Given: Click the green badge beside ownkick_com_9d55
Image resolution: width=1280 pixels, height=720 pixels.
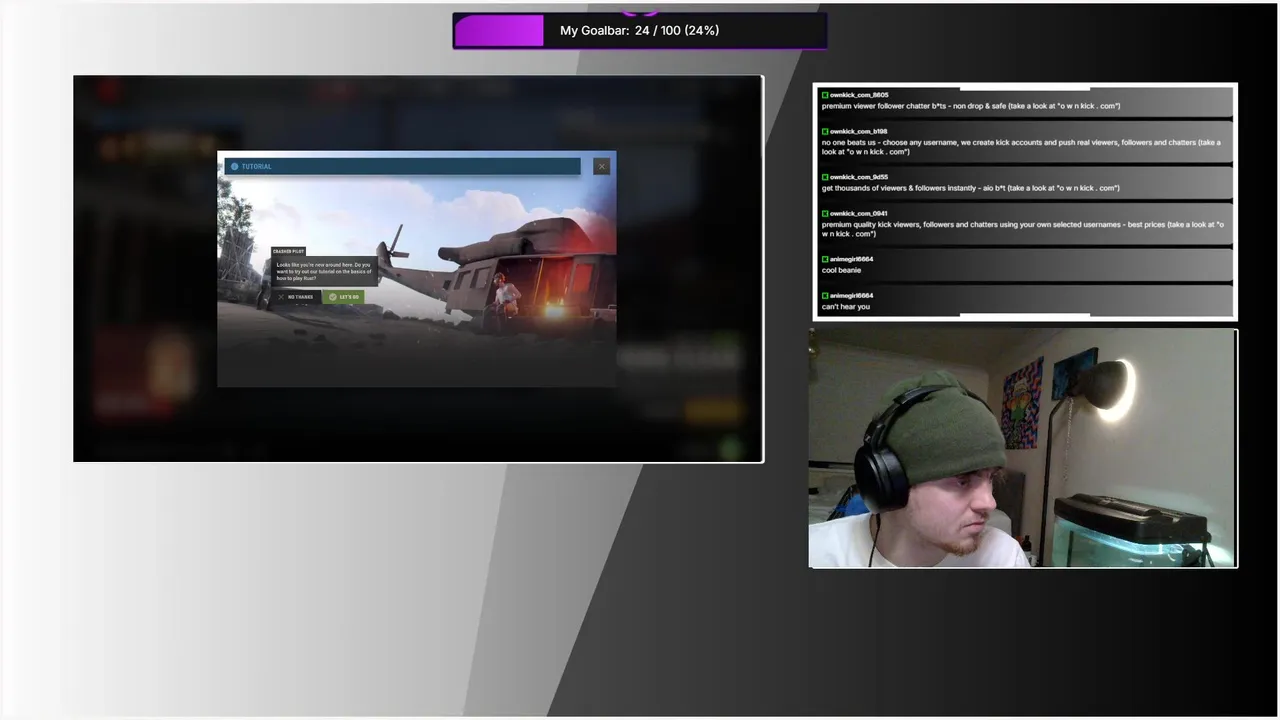Looking at the screenshot, I should point(825,177).
